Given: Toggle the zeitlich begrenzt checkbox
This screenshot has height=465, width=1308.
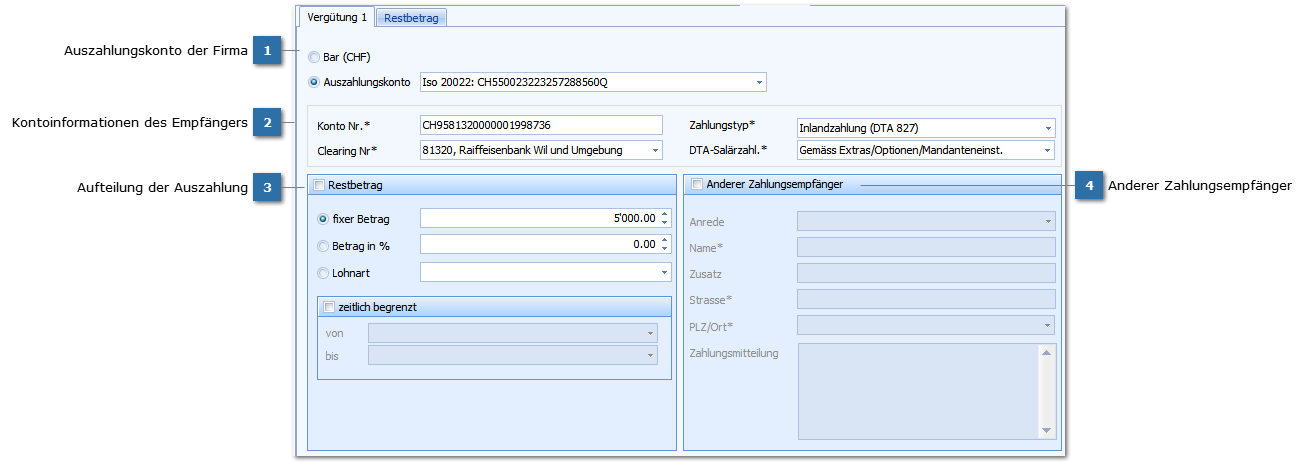Looking at the screenshot, I should click(x=329, y=307).
